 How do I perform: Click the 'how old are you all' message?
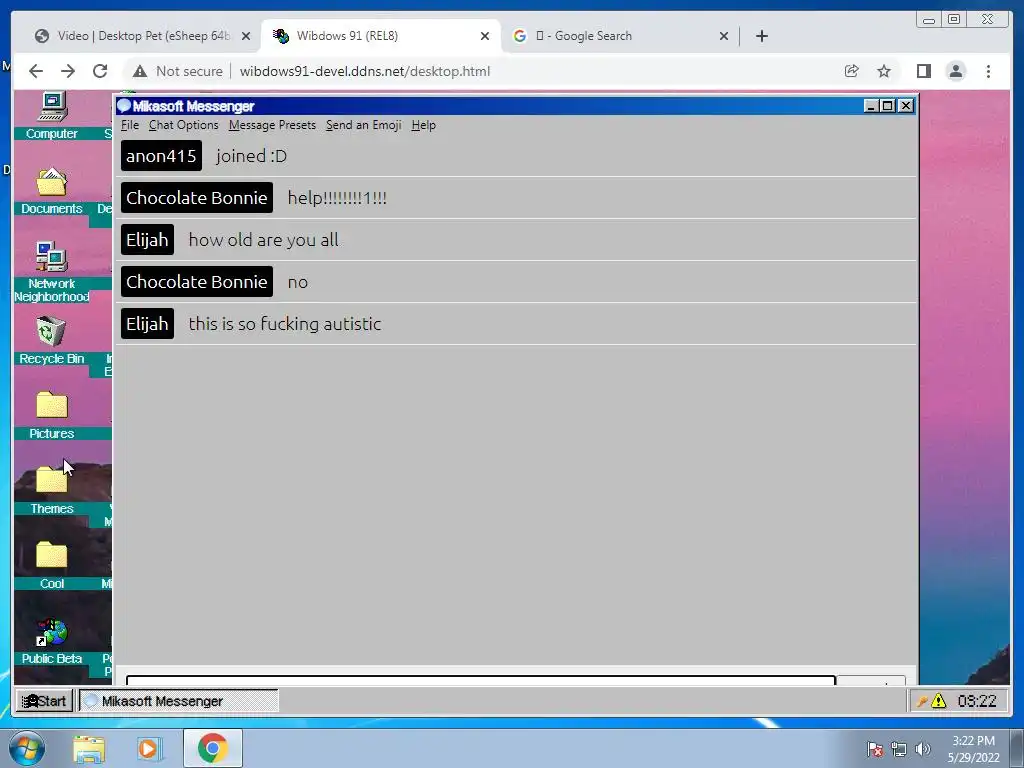click(264, 240)
